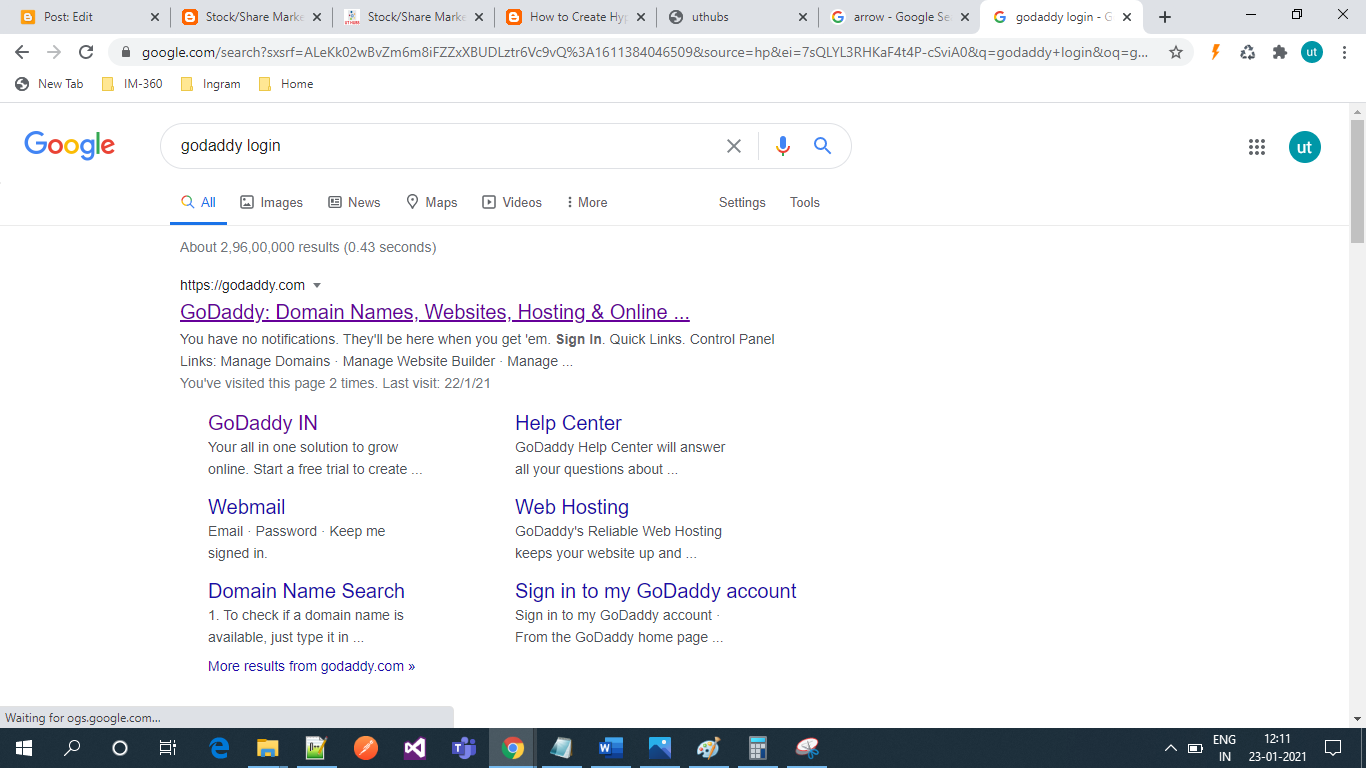Open the GoDaddy IN sitelink
Image resolution: width=1366 pixels, height=768 pixels.
[x=263, y=423]
